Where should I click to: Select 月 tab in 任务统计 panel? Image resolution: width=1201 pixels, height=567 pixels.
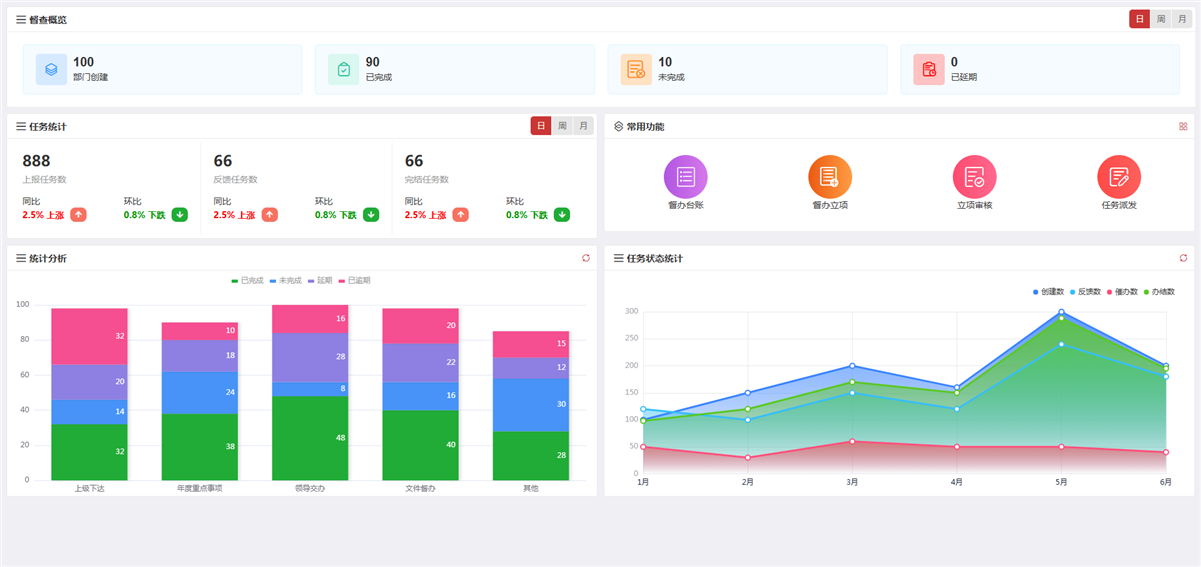point(583,126)
